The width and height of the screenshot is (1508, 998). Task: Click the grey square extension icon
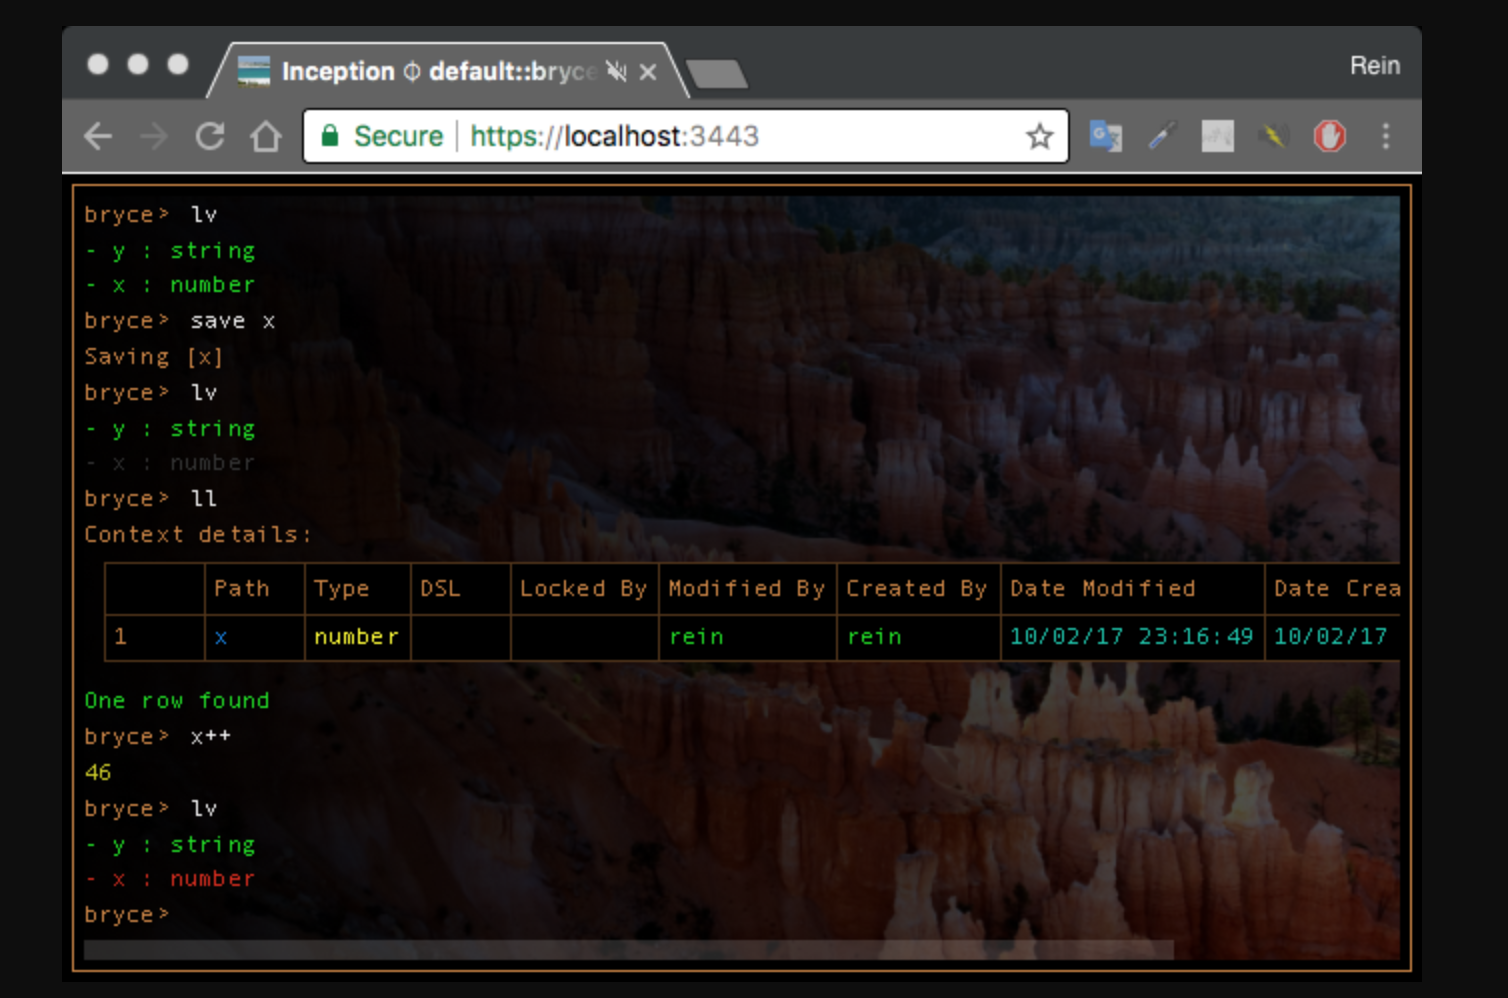pyautogui.click(x=1217, y=136)
